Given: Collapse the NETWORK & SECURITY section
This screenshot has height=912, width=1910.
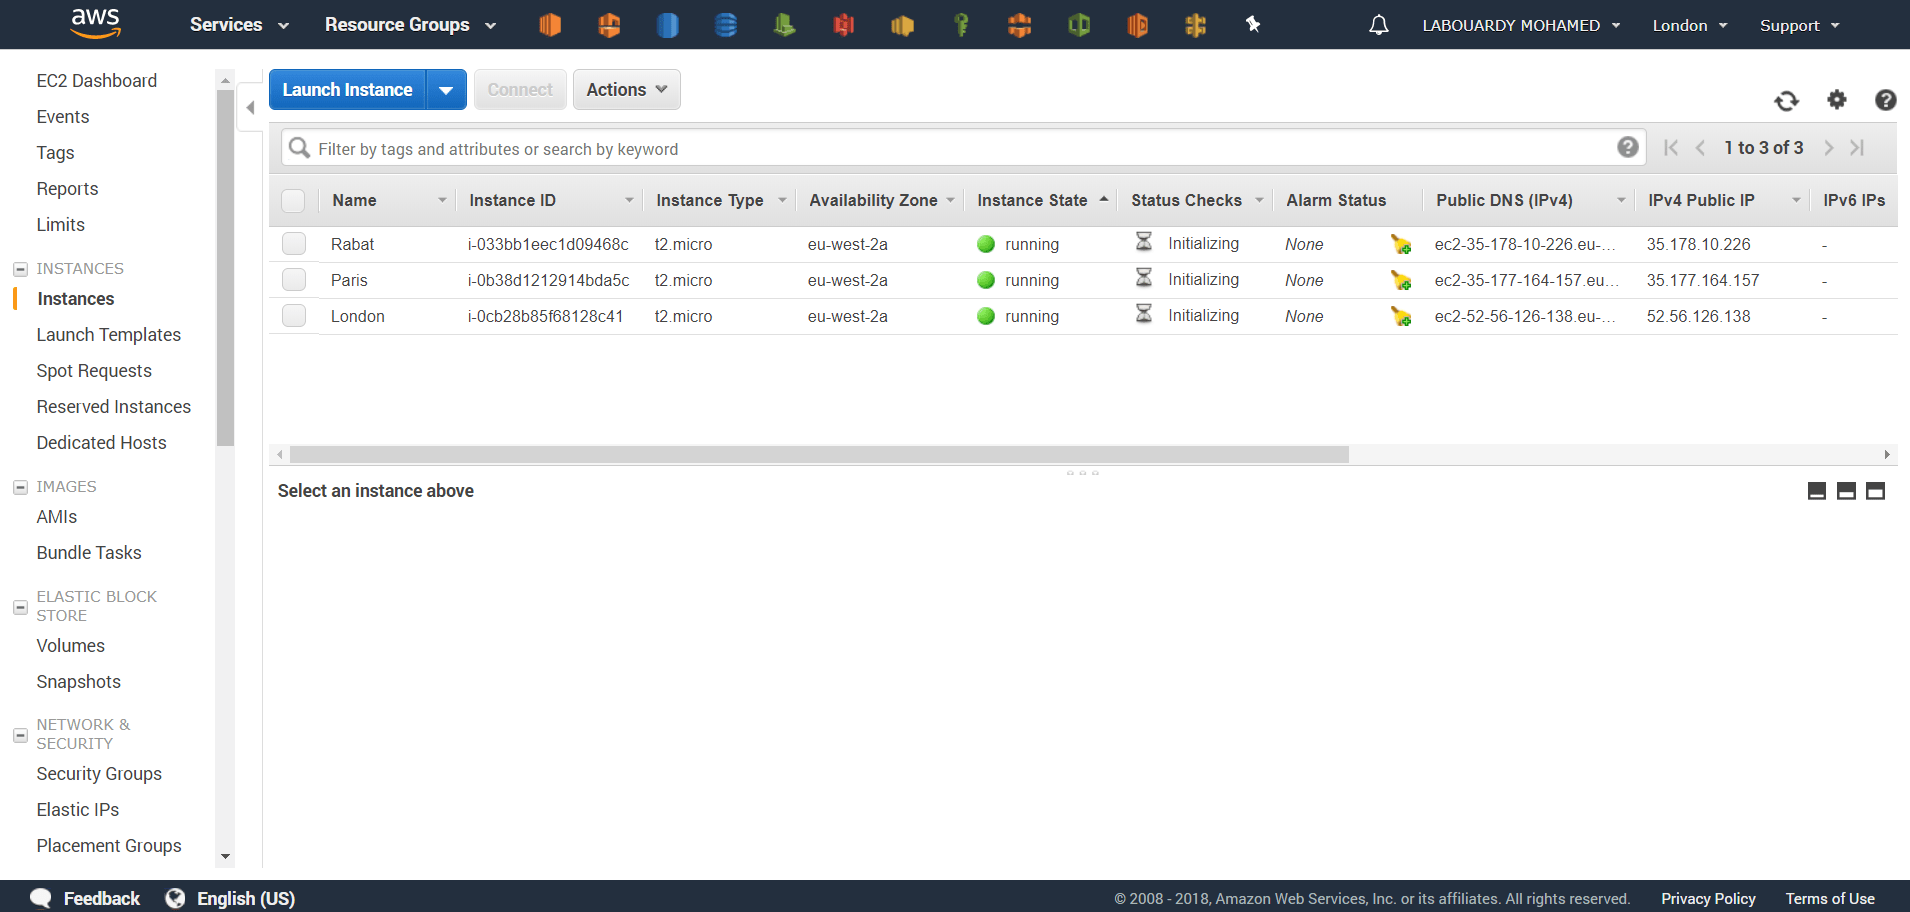Looking at the screenshot, I should pyautogui.click(x=20, y=735).
